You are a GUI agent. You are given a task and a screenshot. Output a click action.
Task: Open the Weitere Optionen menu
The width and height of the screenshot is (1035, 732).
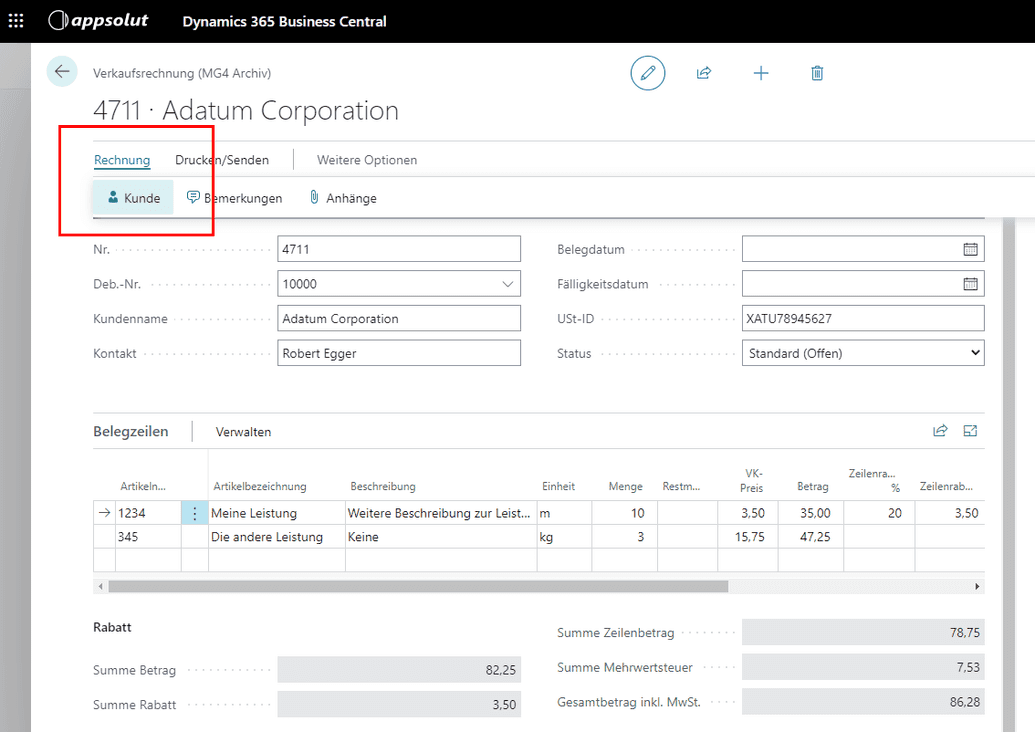coord(367,160)
